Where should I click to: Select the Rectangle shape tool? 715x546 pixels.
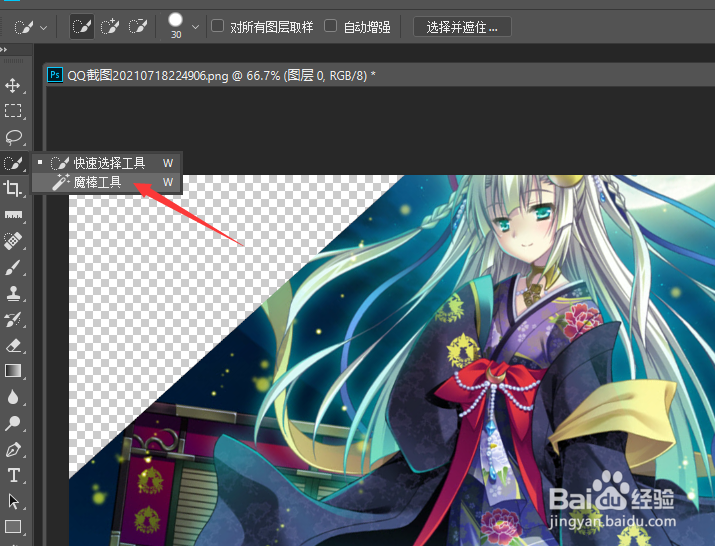click(x=13, y=527)
